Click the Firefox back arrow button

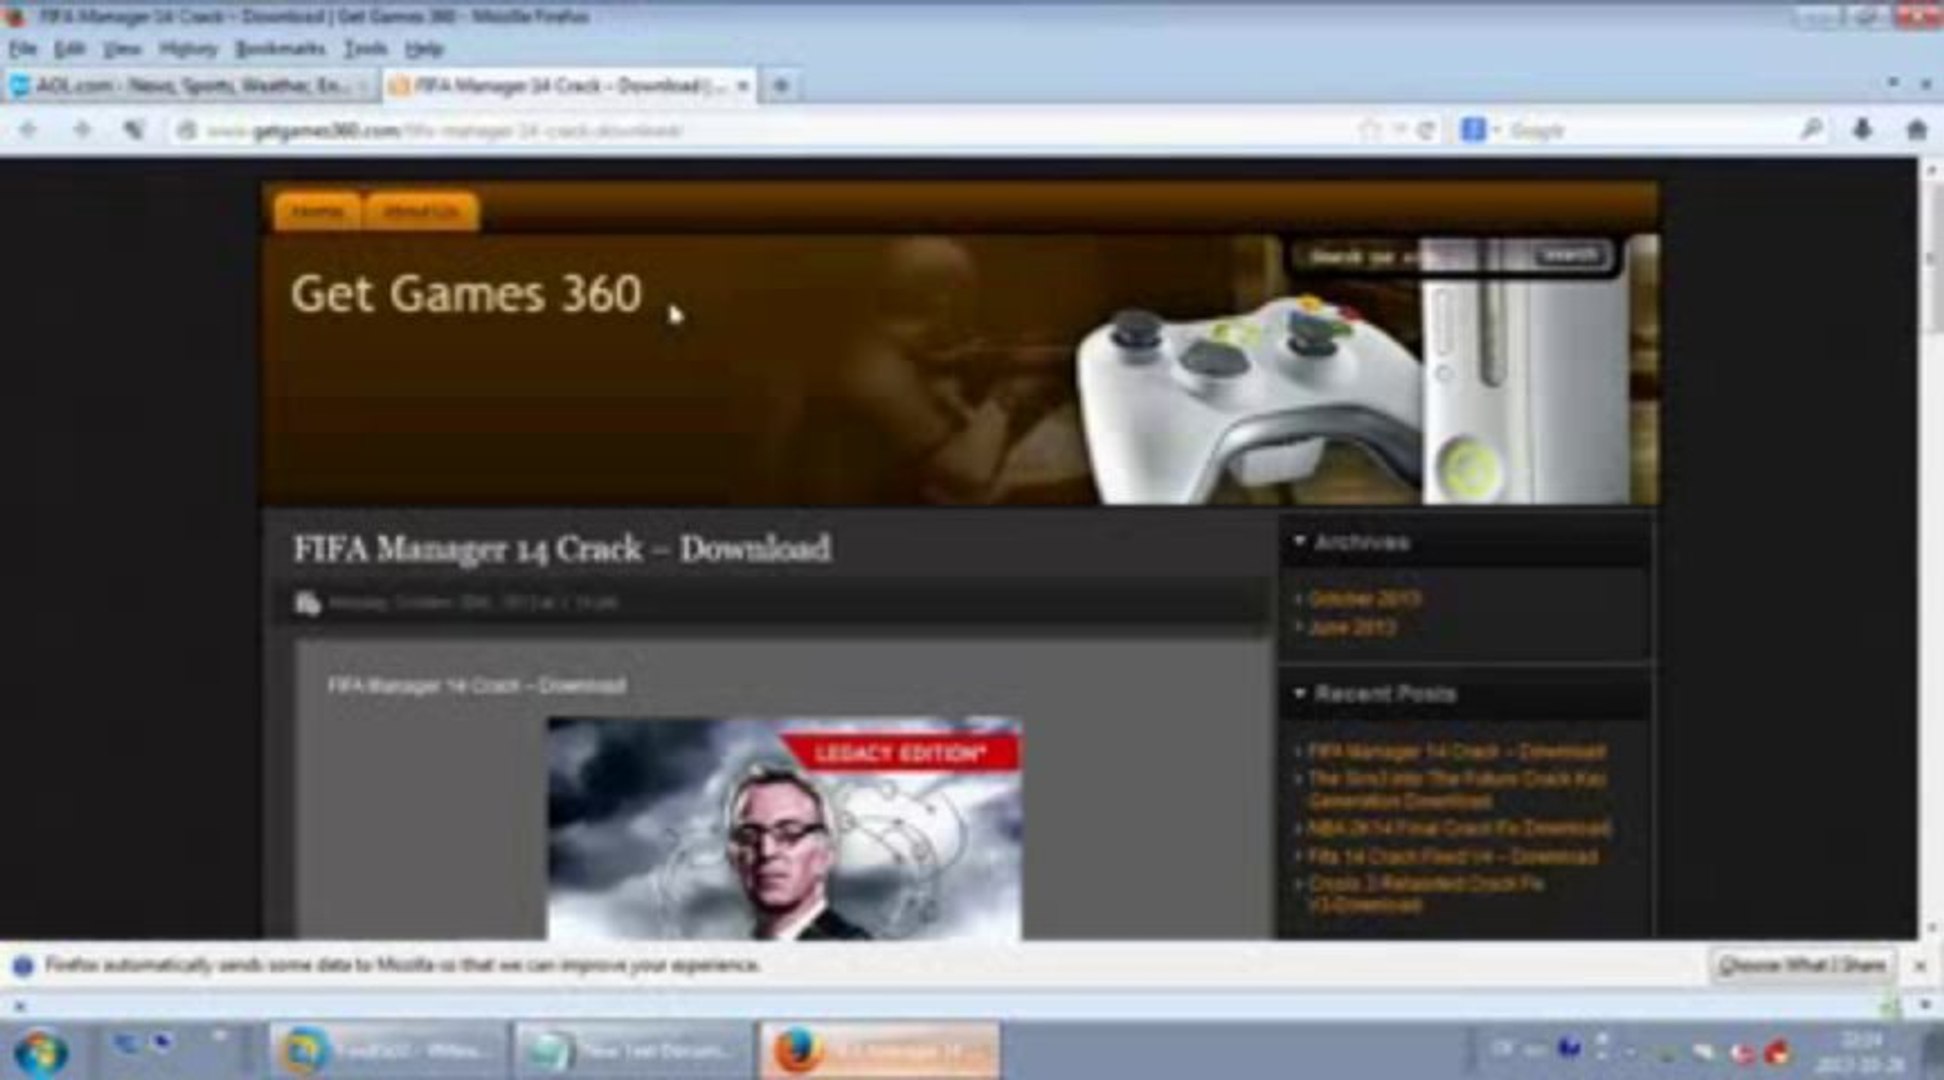28,130
